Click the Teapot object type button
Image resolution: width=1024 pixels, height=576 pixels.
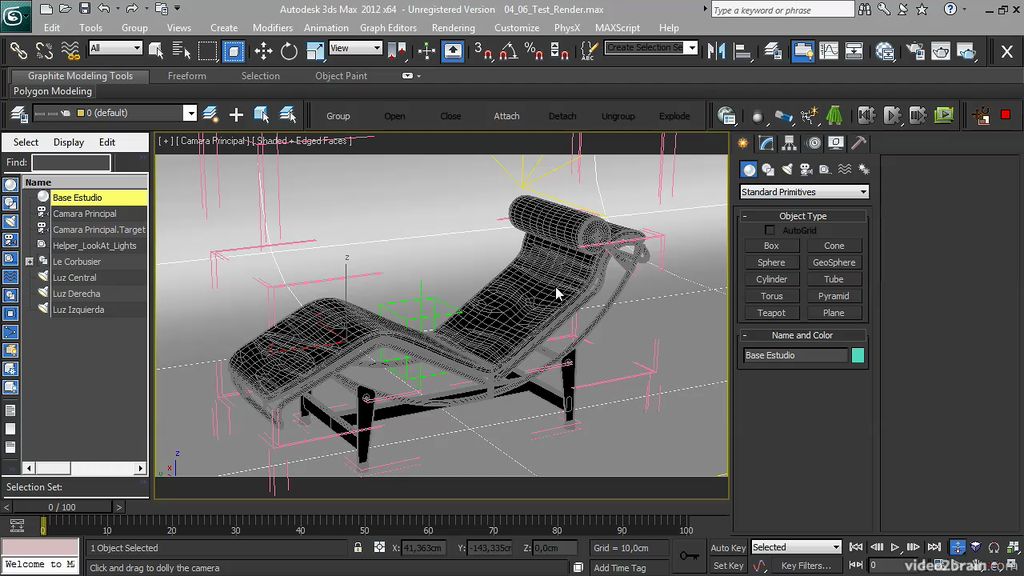pyautogui.click(x=771, y=312)
